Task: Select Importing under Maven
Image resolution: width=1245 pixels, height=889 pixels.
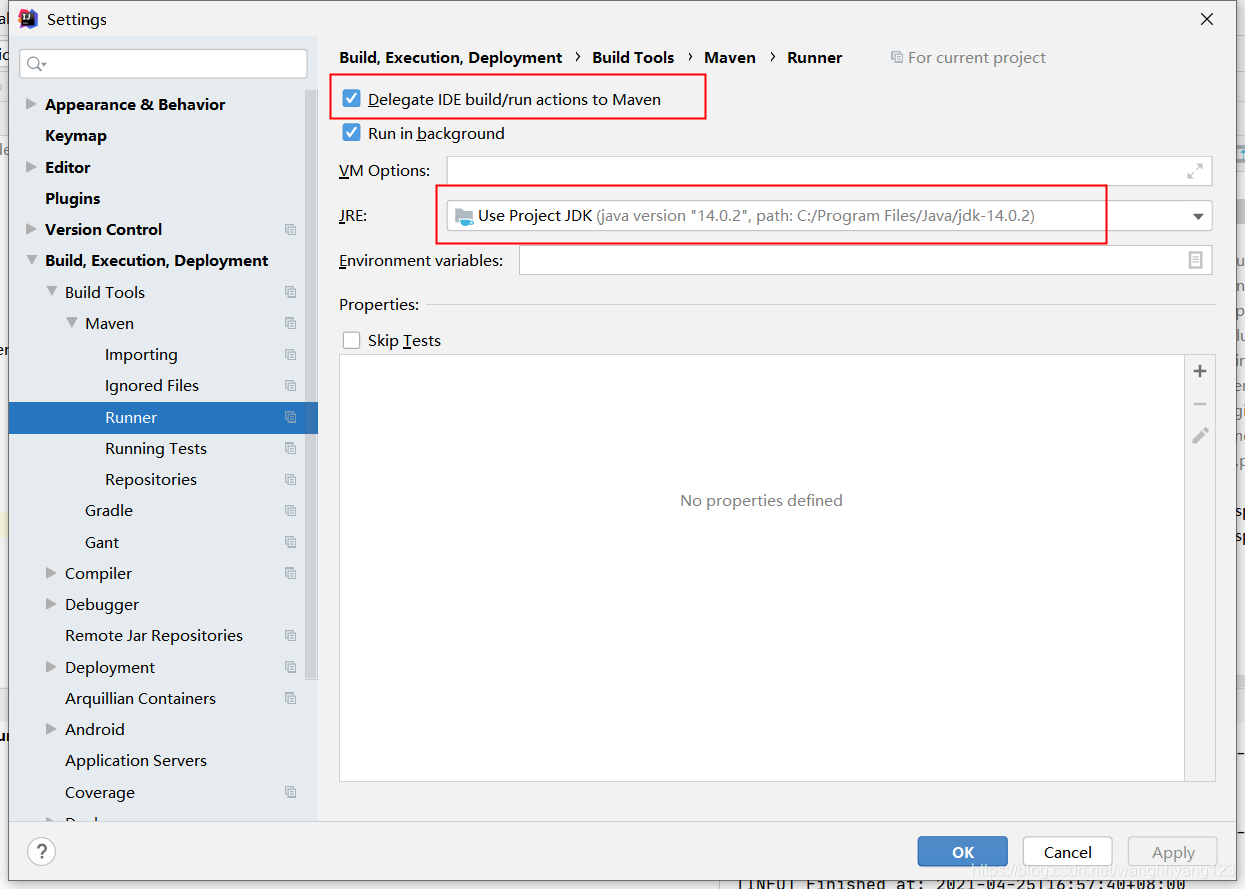Action: coord(141,354)
